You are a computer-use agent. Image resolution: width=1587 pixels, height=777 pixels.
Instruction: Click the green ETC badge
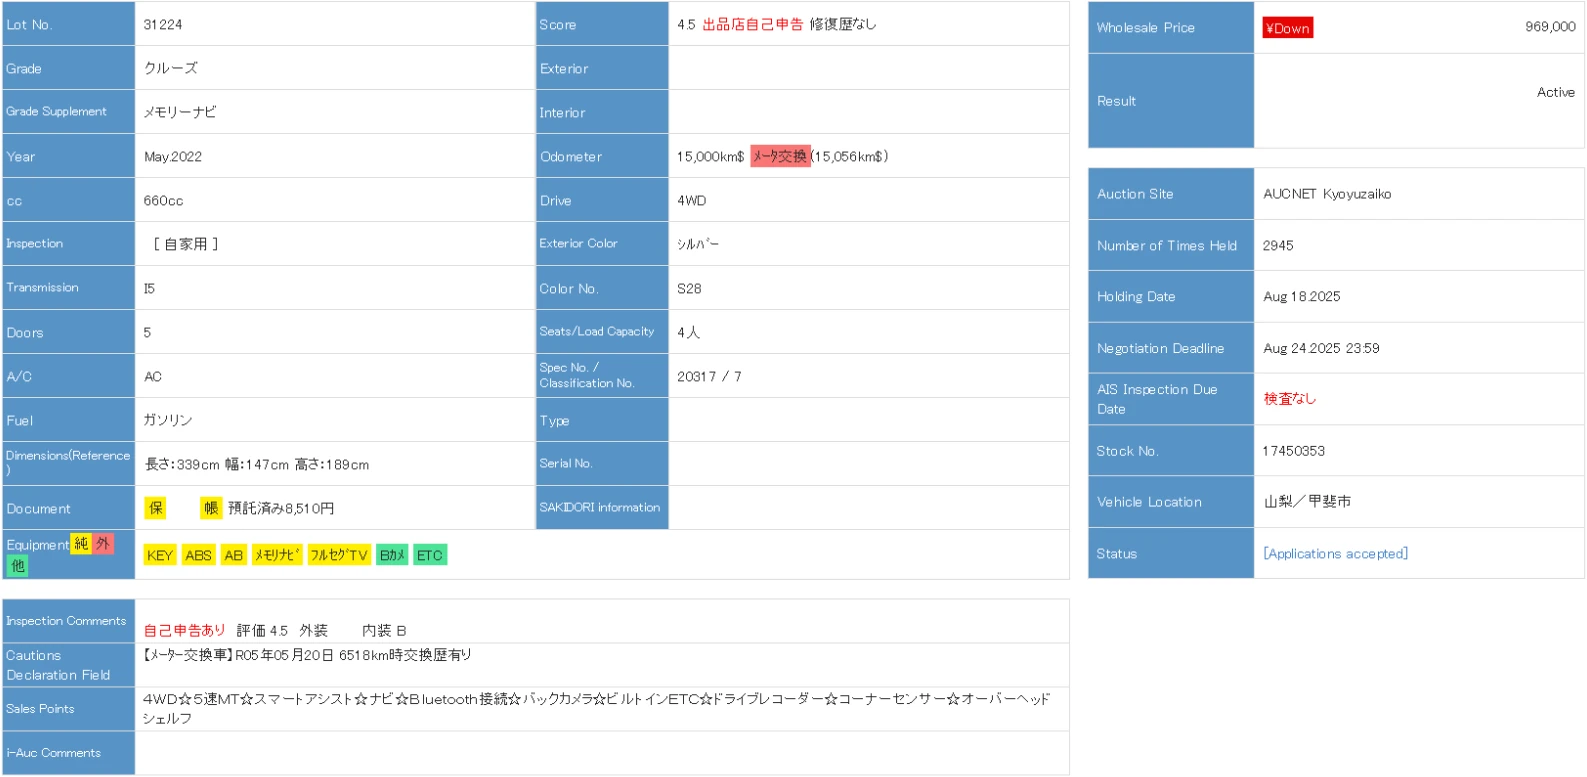point(429,555)
